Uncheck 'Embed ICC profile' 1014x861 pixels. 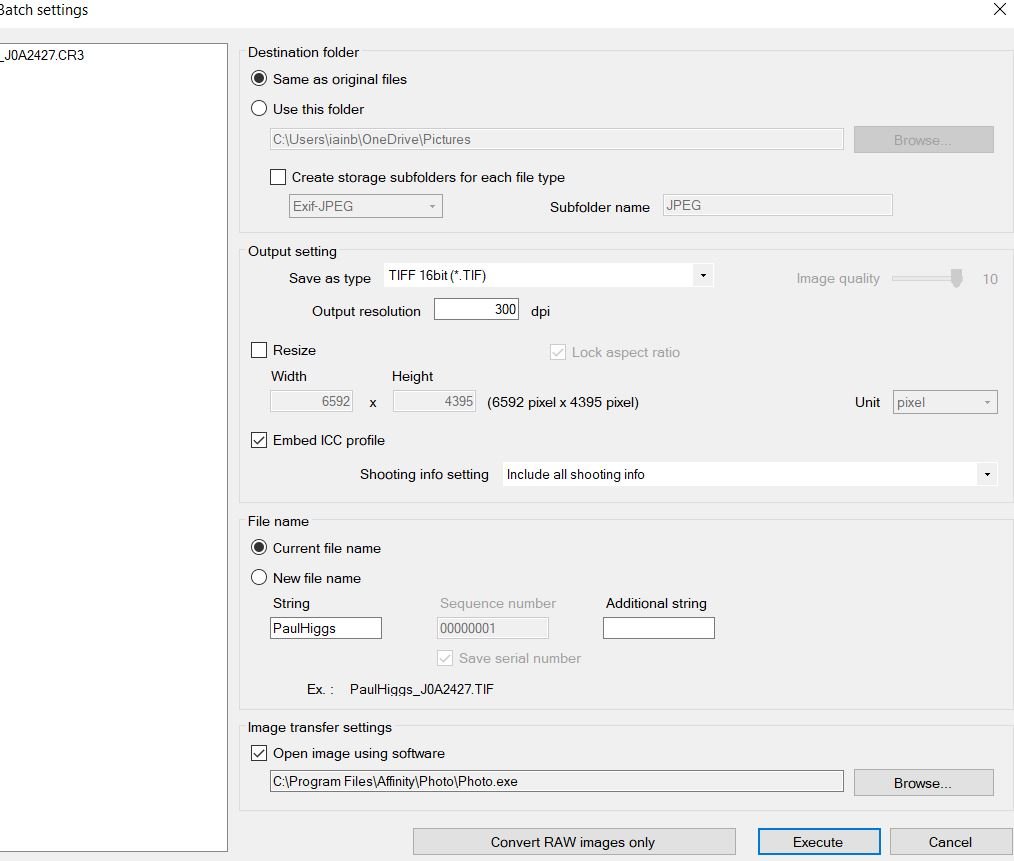tap(259, 441)
